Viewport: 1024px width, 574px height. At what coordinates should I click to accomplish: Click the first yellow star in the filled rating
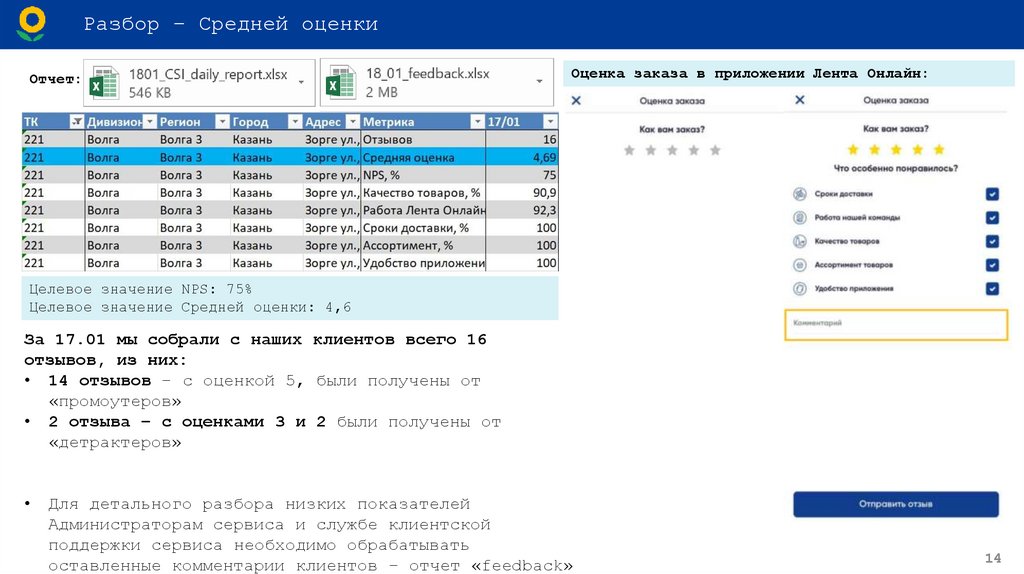coord(853,150)
